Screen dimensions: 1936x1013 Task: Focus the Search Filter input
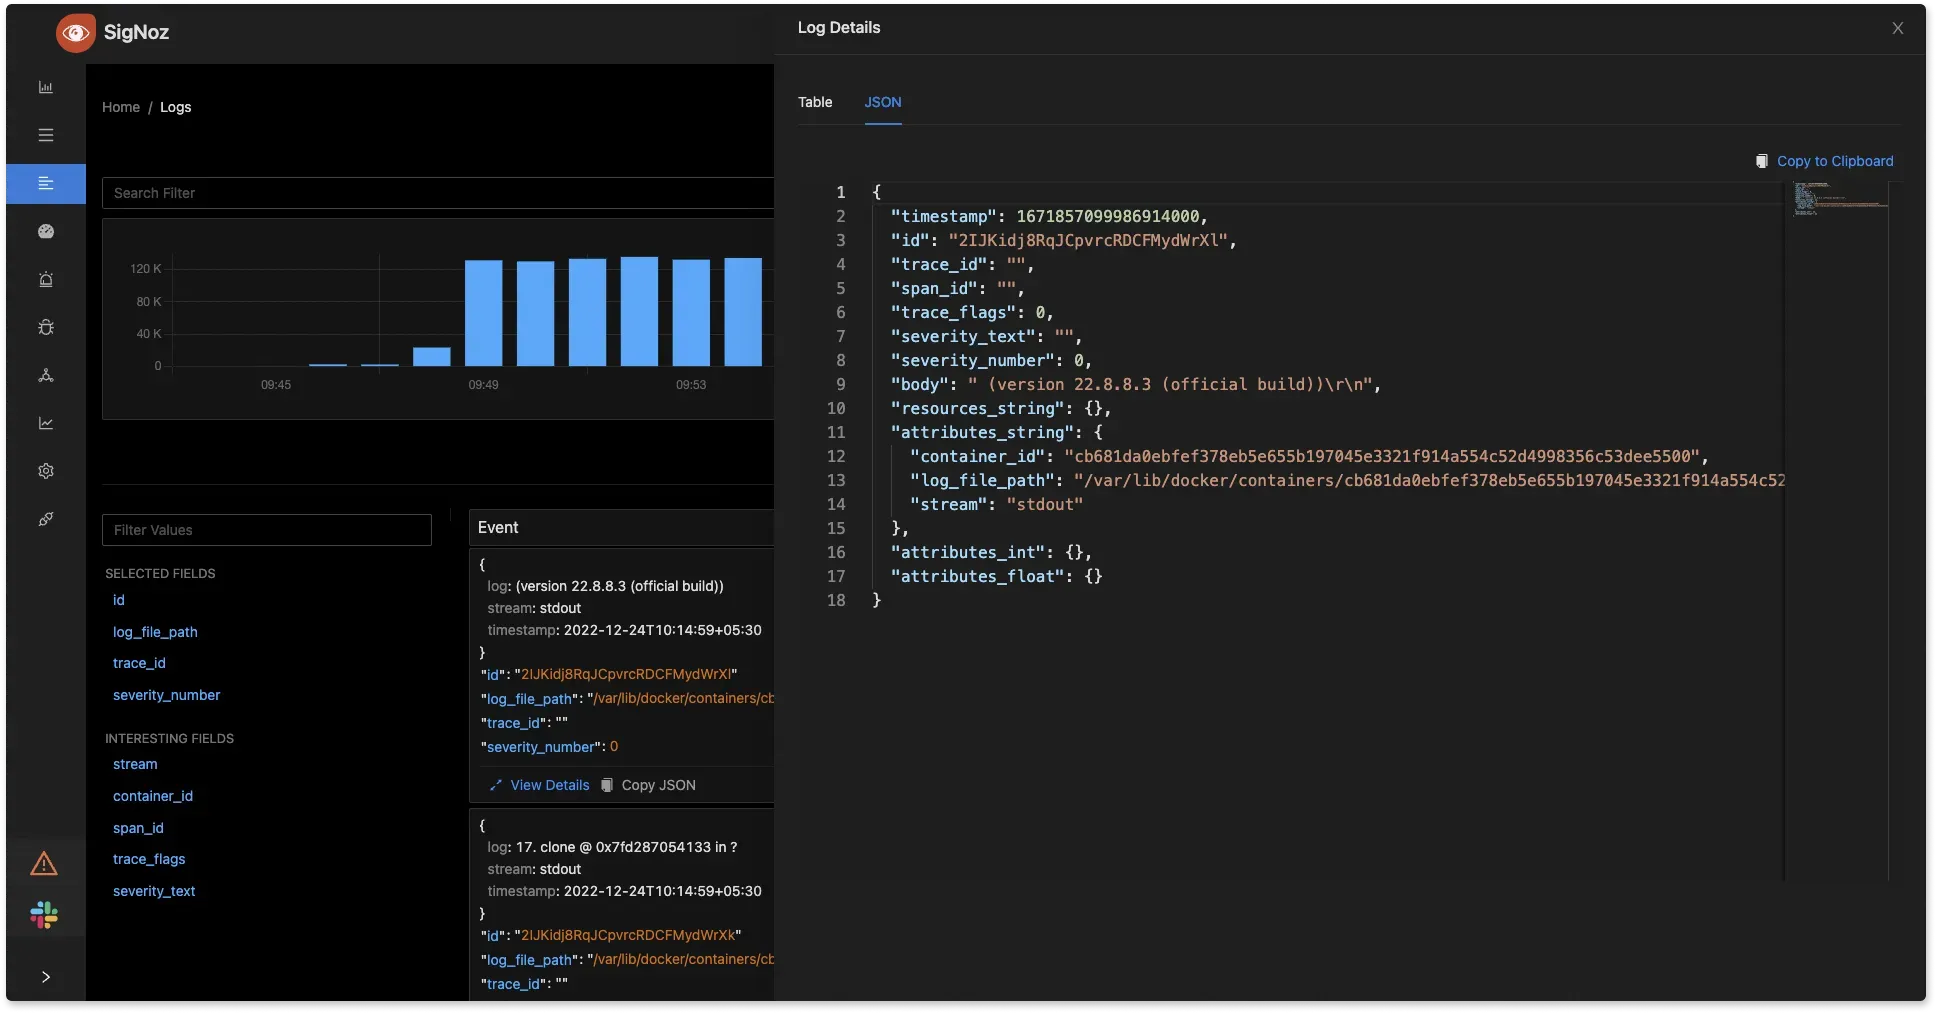[x=438, y=193]
